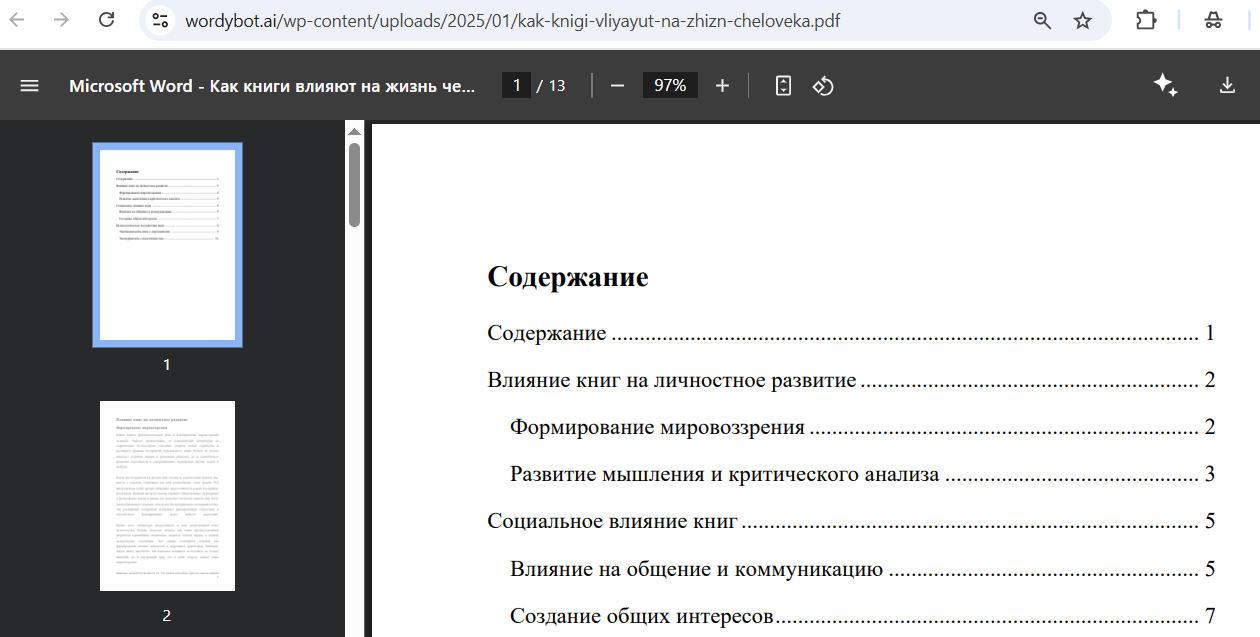Open 'Социальное влияние книг' contents entry

851,521
